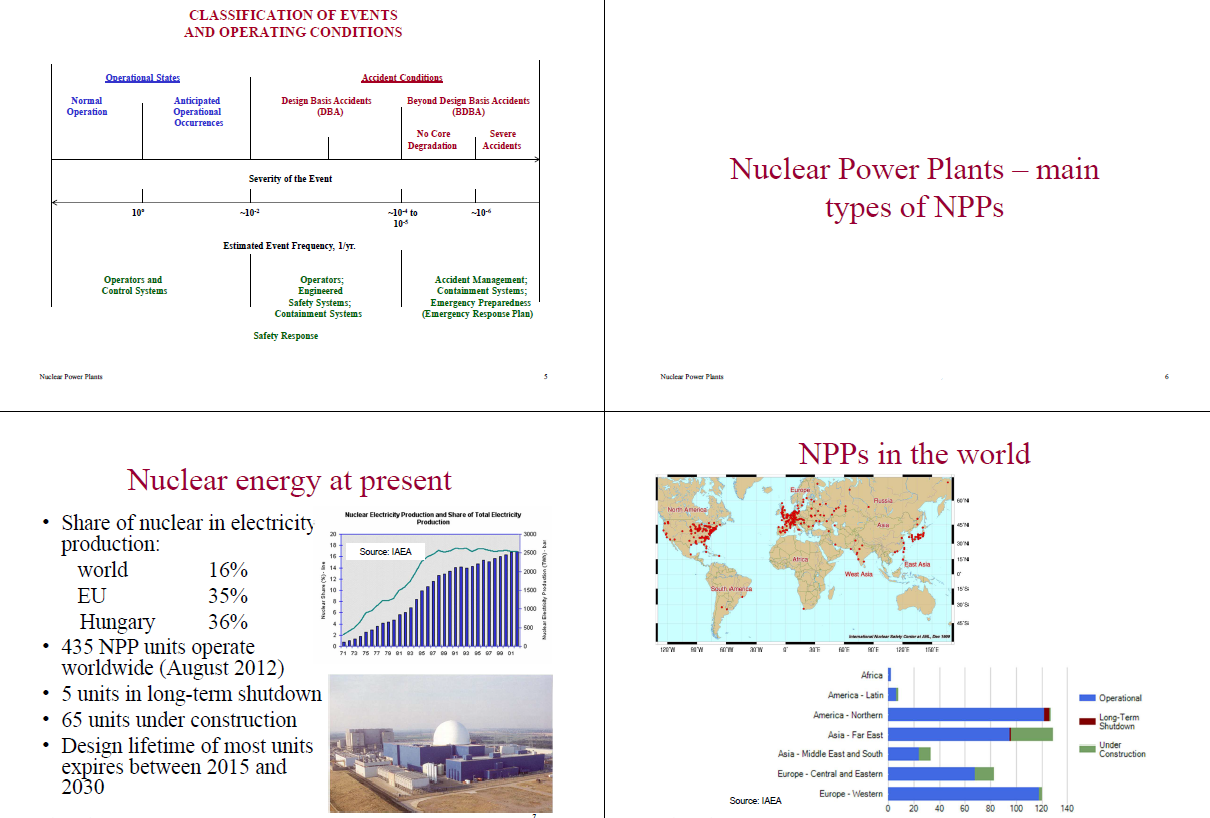Click the "South America" label on map
The image size is (1210, 818).
[731, 589]
